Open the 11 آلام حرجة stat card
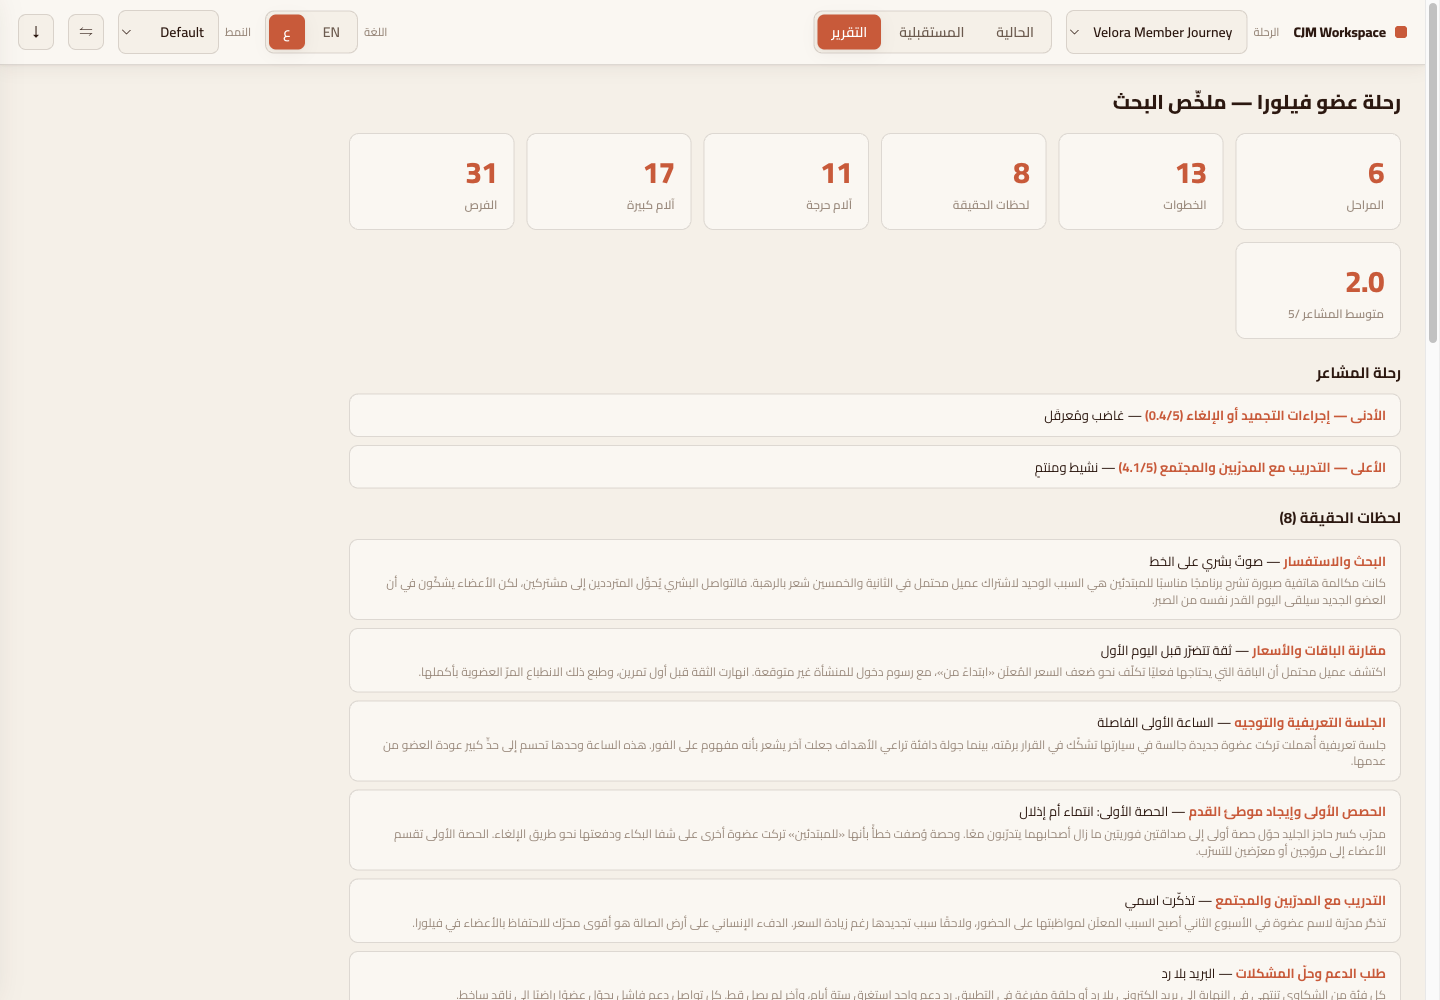The image size is (1440, 1000). tap(786, 181)
